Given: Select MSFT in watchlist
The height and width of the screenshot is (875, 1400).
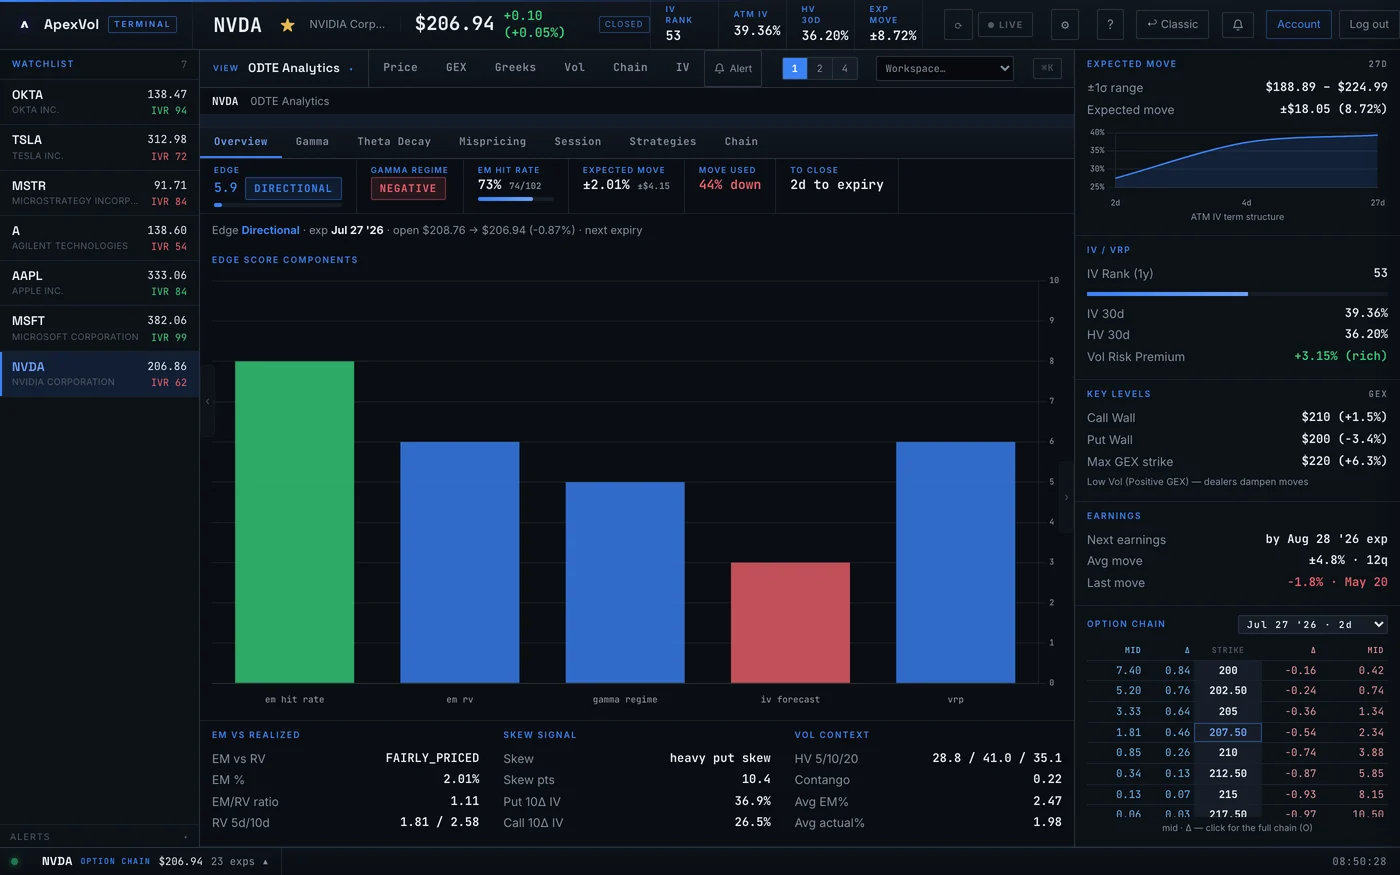Looking at the screenshot, I should click(x=99, y=328).
